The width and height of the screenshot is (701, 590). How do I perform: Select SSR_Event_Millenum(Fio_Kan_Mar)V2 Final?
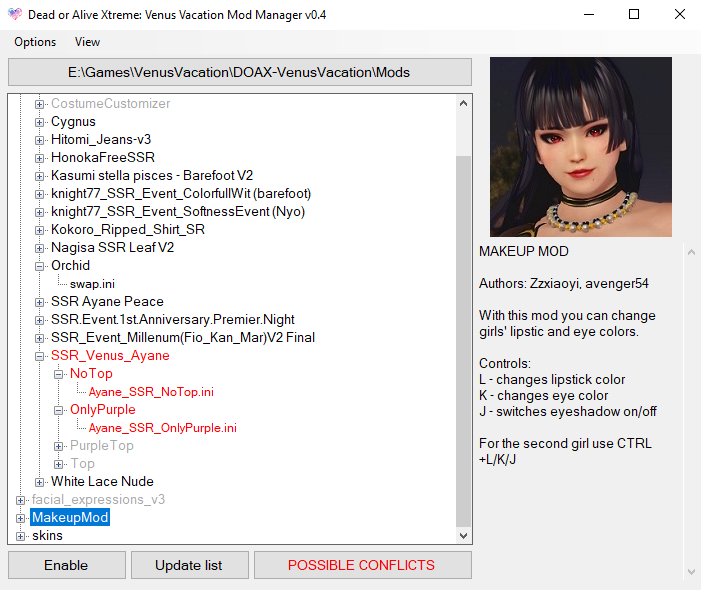point(183,337)
